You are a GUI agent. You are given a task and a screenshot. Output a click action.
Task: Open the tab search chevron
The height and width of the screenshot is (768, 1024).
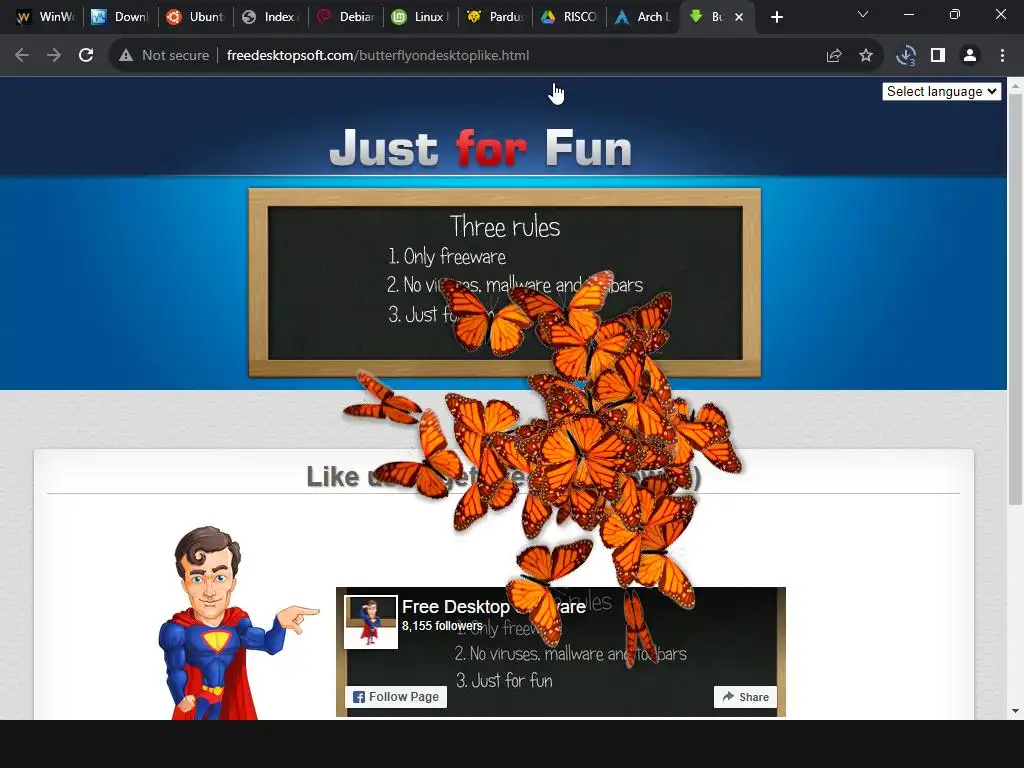863,14
